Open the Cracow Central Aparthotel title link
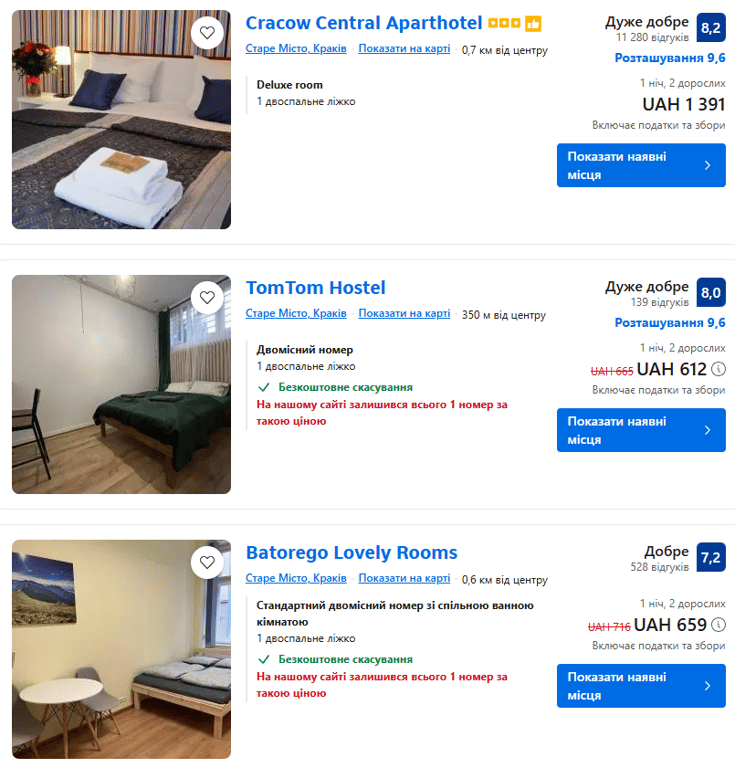Image resolution: width=735 pixels, height=768 pixels. tap(364, 23)
